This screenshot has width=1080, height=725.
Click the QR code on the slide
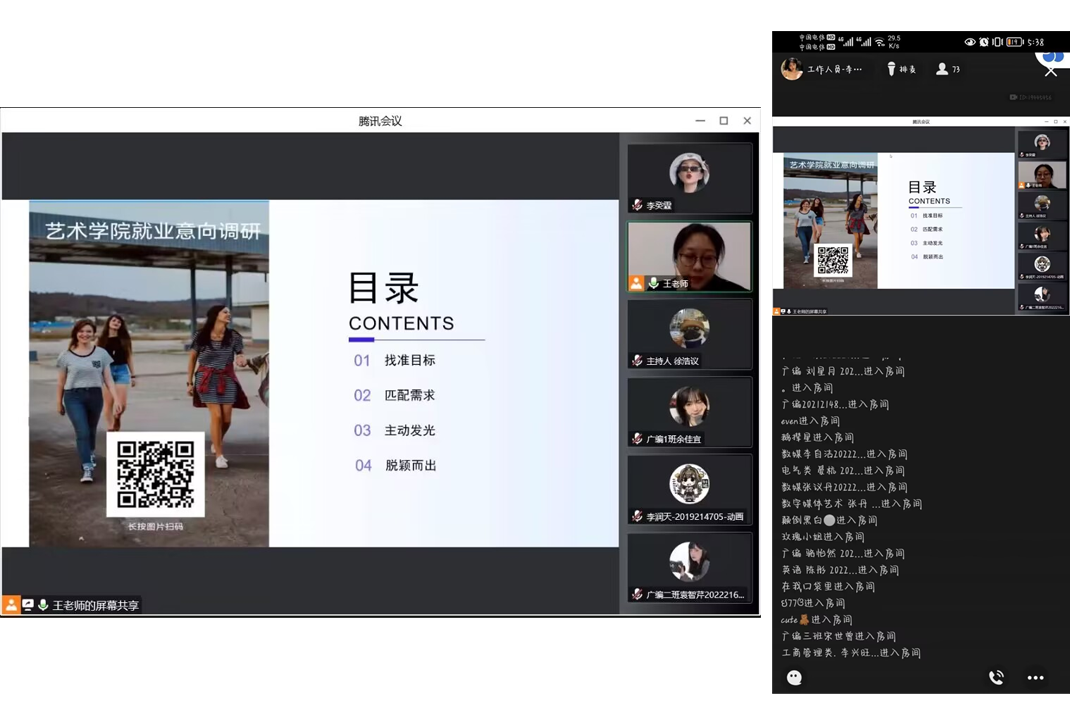coord(155,474)
